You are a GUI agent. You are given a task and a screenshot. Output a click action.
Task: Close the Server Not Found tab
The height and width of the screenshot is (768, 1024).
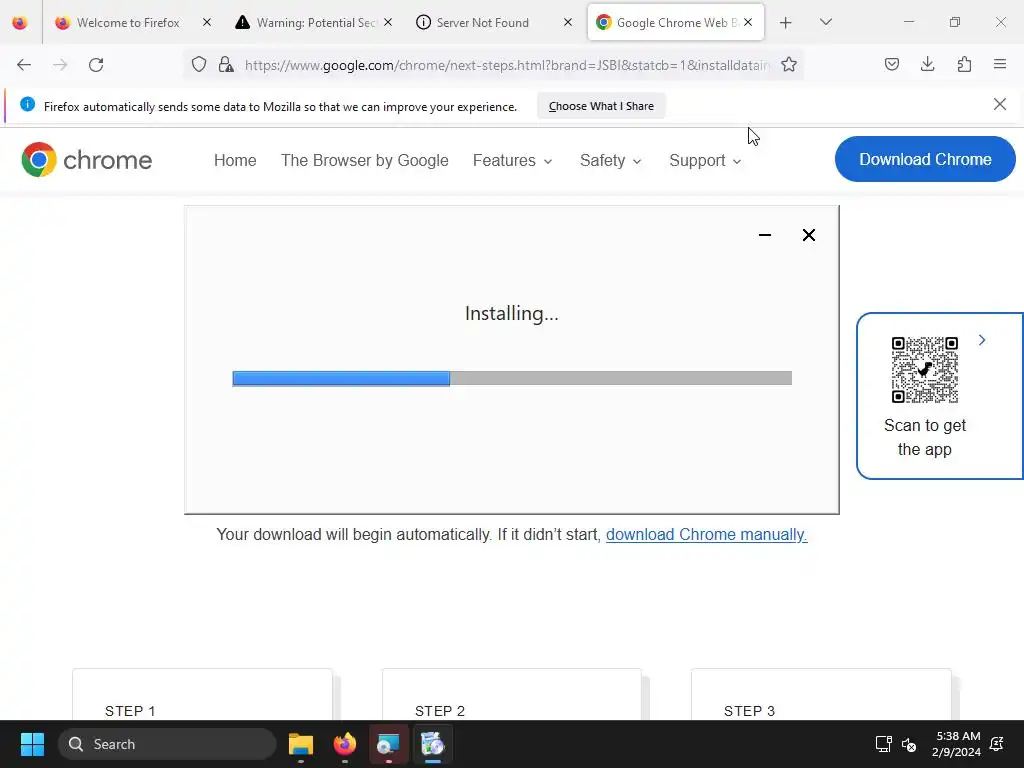(x=568, y=22)
